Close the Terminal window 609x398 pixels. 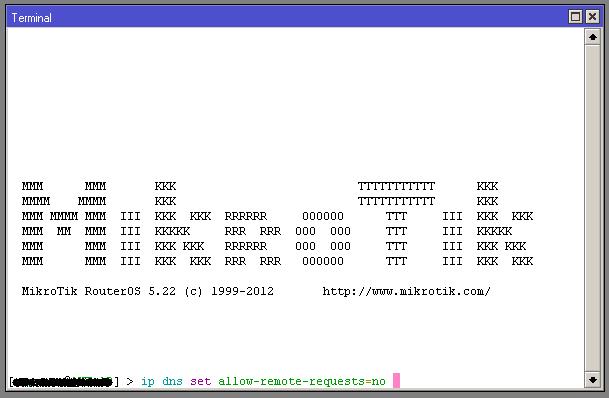click(592, 17)
